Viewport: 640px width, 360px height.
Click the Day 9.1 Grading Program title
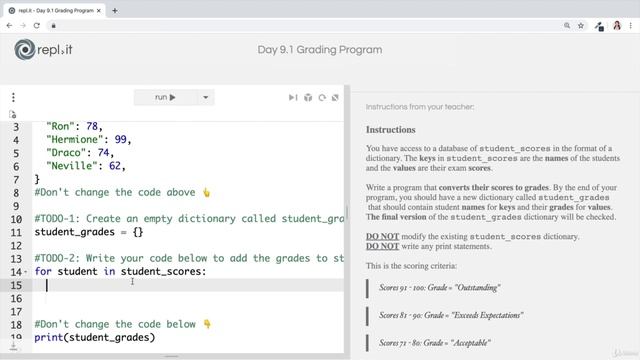pos(320,50)
